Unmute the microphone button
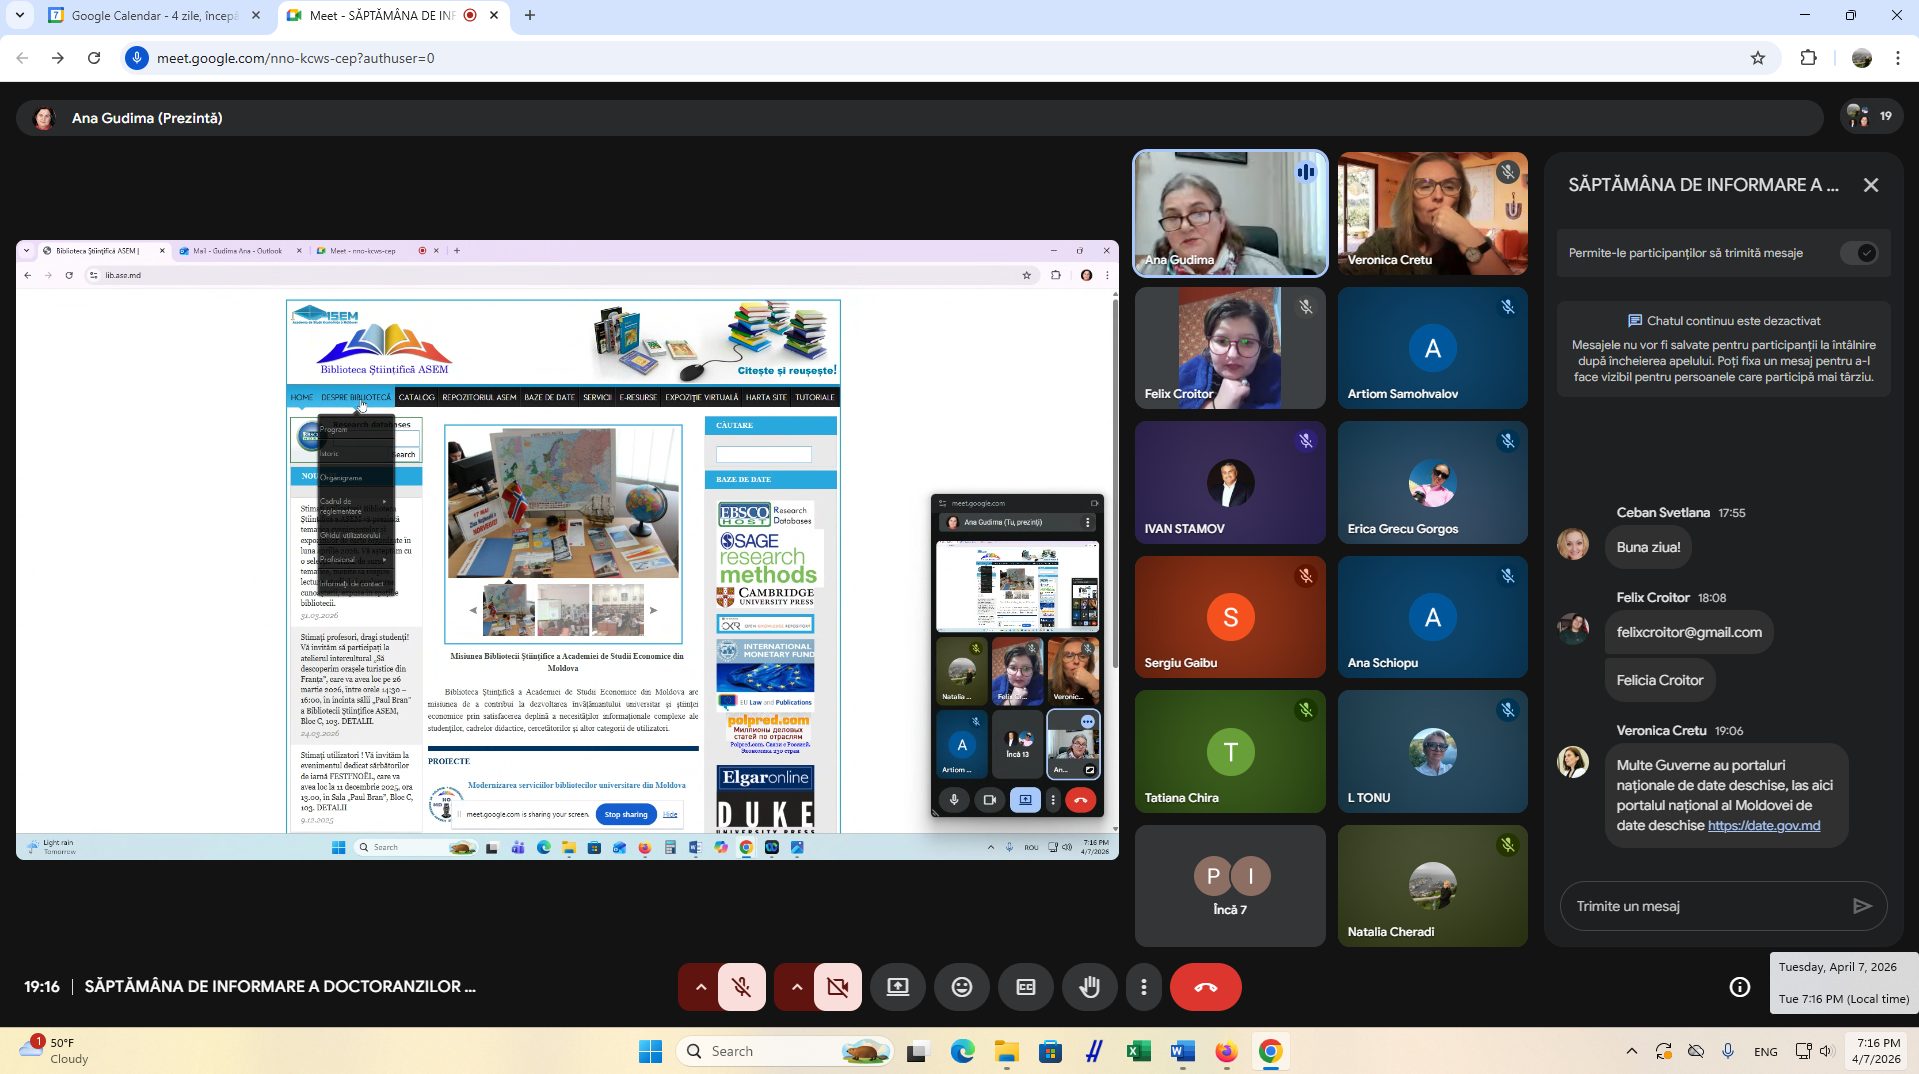 (741, 987)
